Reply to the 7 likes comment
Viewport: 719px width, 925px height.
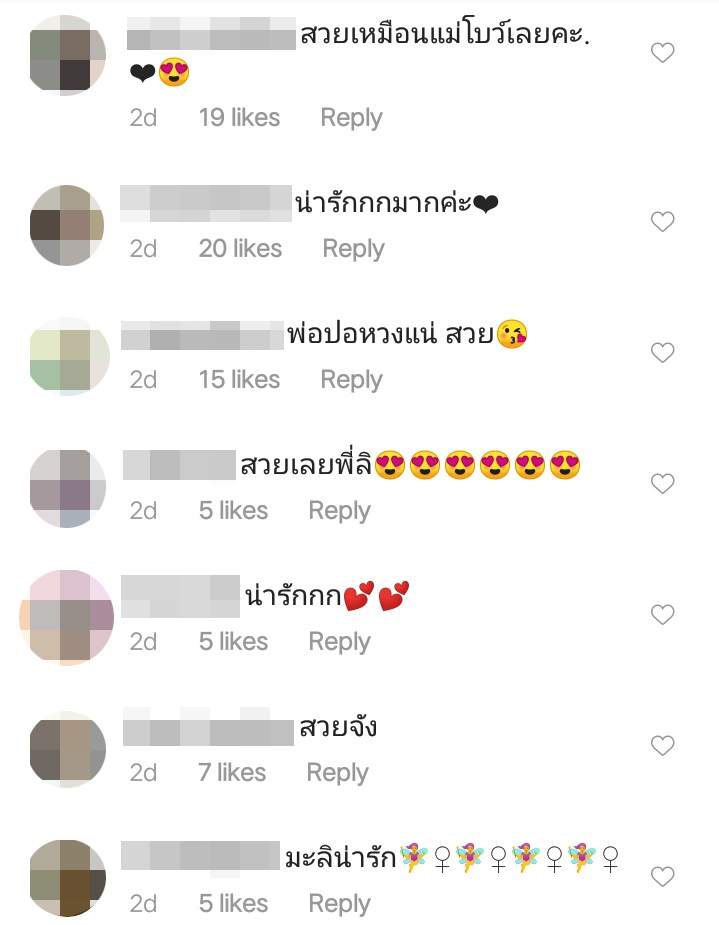pos(337,773)
